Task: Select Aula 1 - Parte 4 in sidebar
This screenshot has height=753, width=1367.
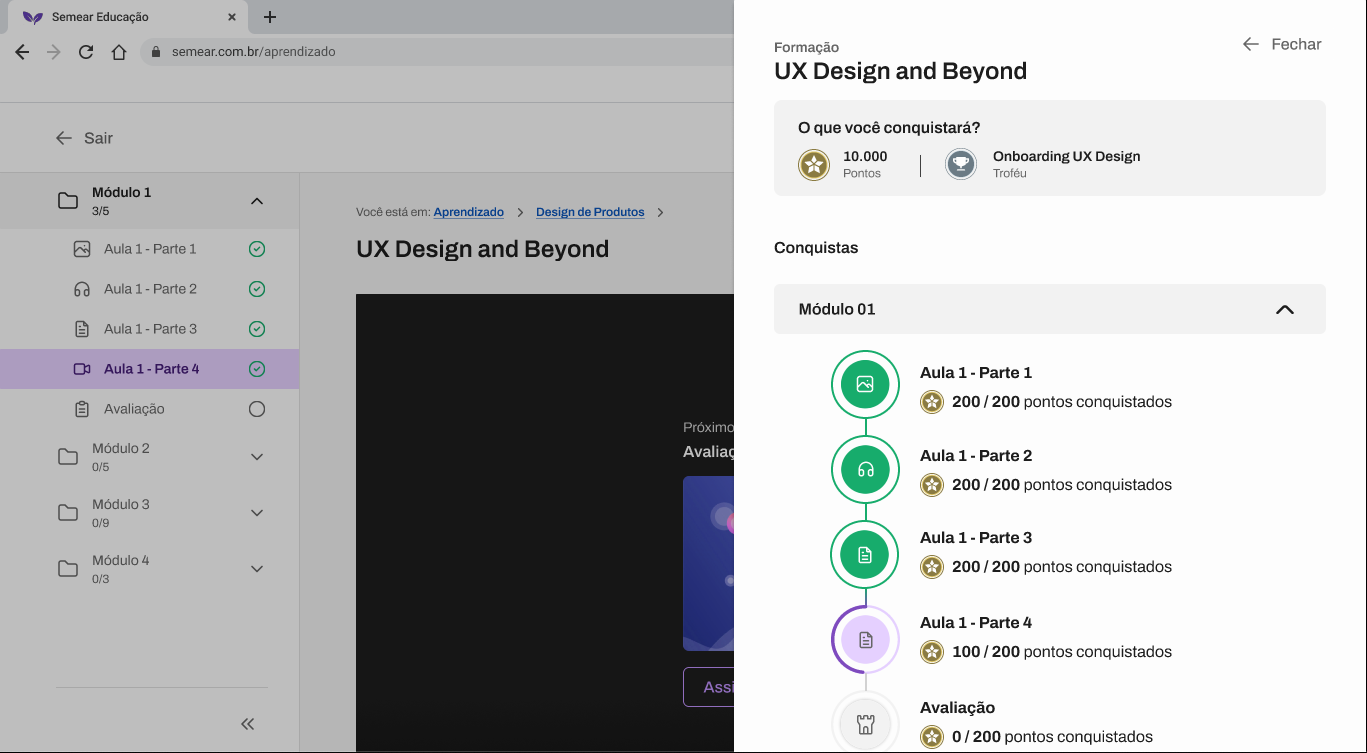Action: click(x=150, y=369)
